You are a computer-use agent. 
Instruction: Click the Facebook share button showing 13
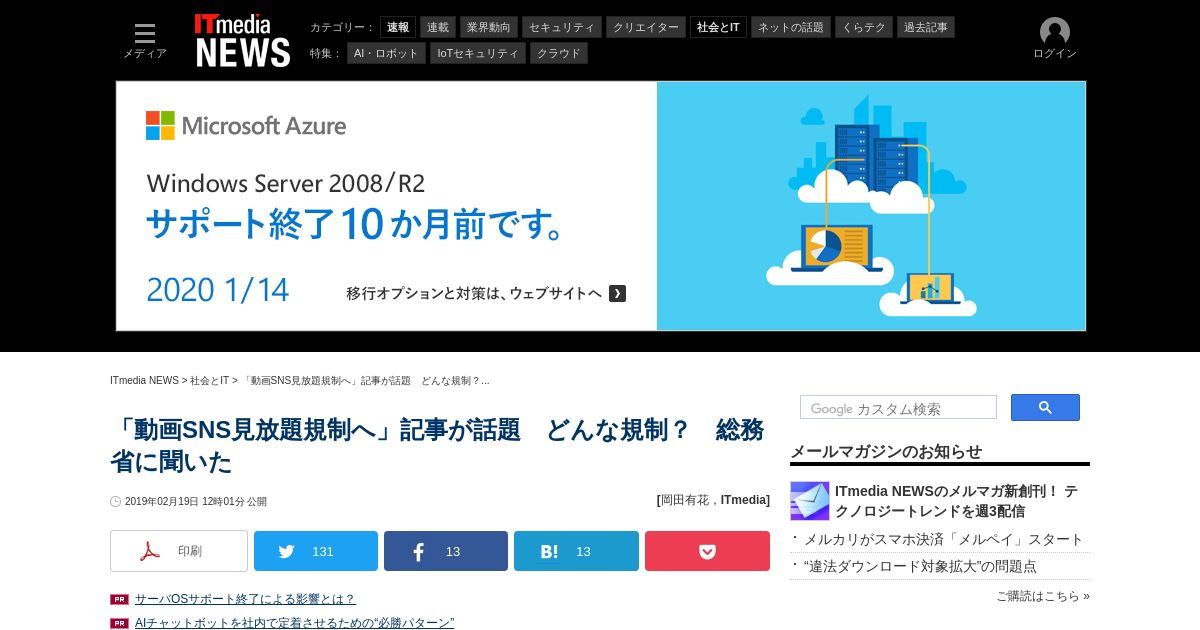pos(446,551)
